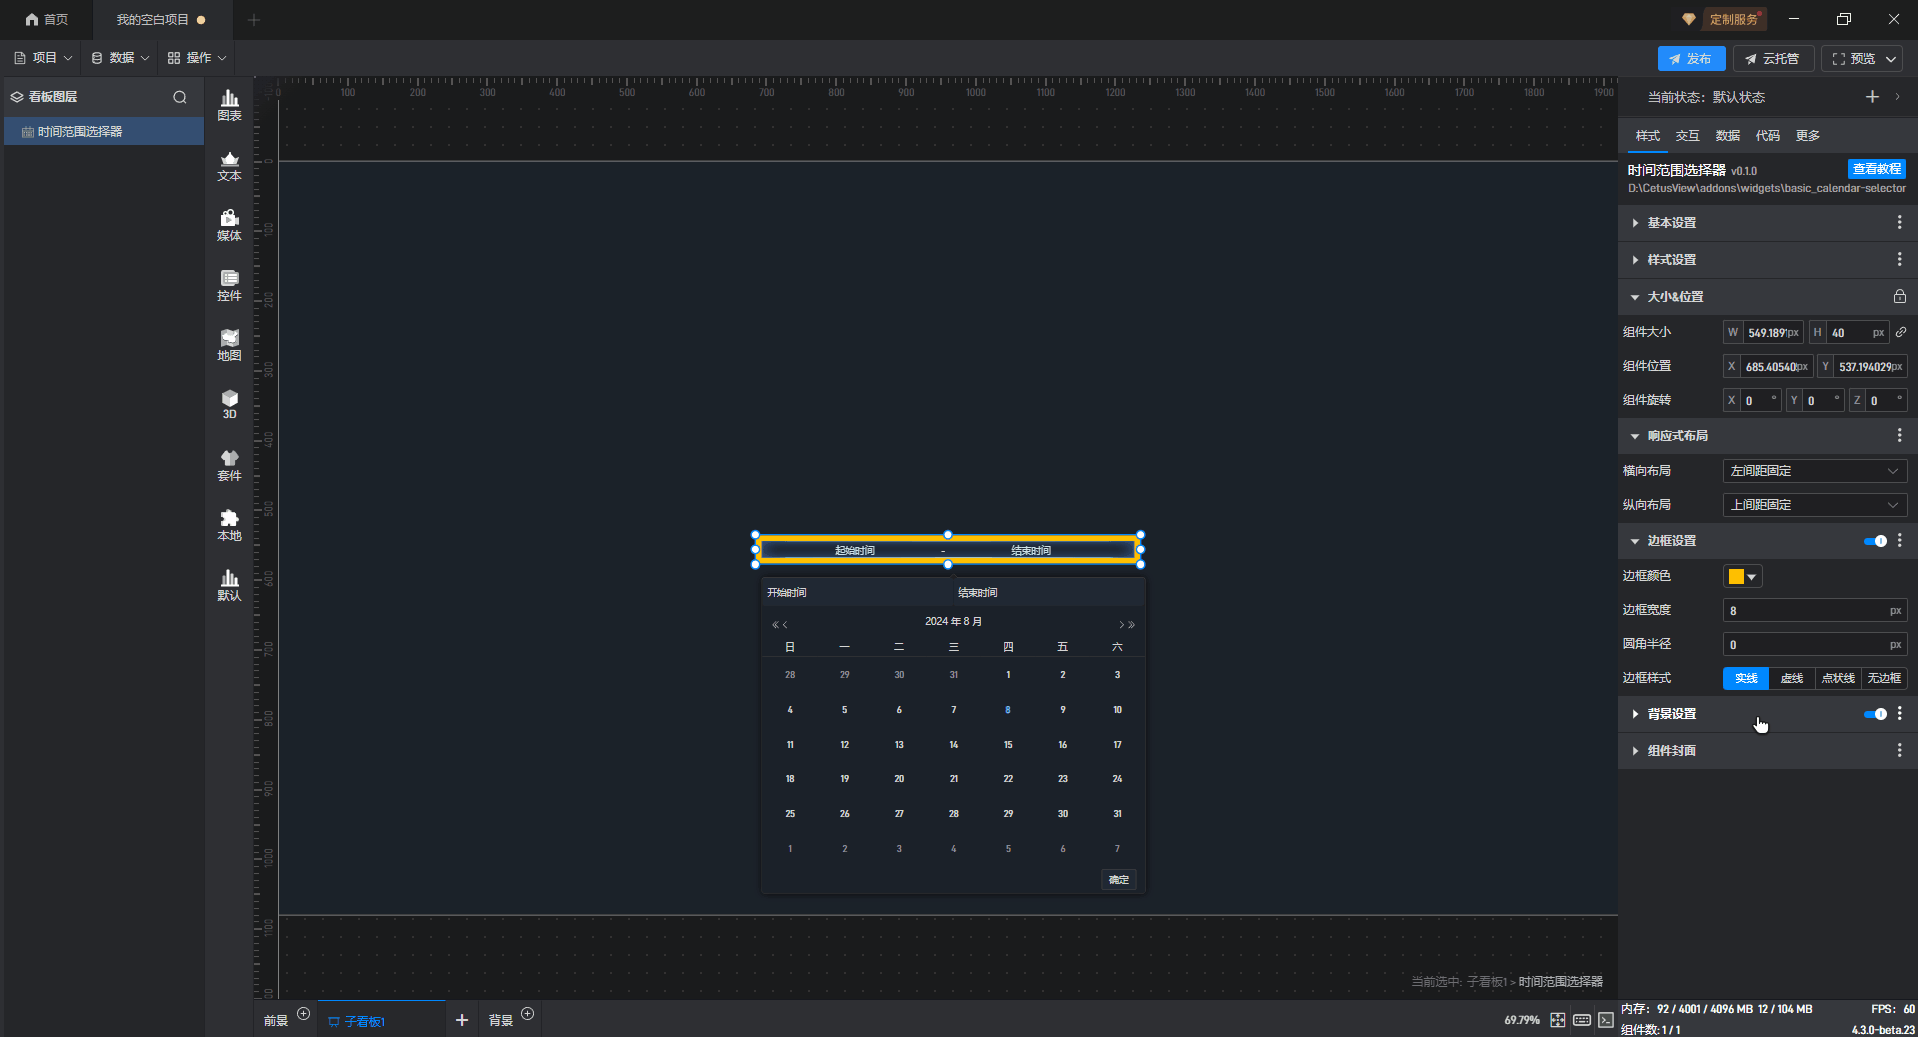This screenshot has height=1037, width=1918.
Task: Switch to the 数据 tab in properties panel
Action: coord(1727,136)
